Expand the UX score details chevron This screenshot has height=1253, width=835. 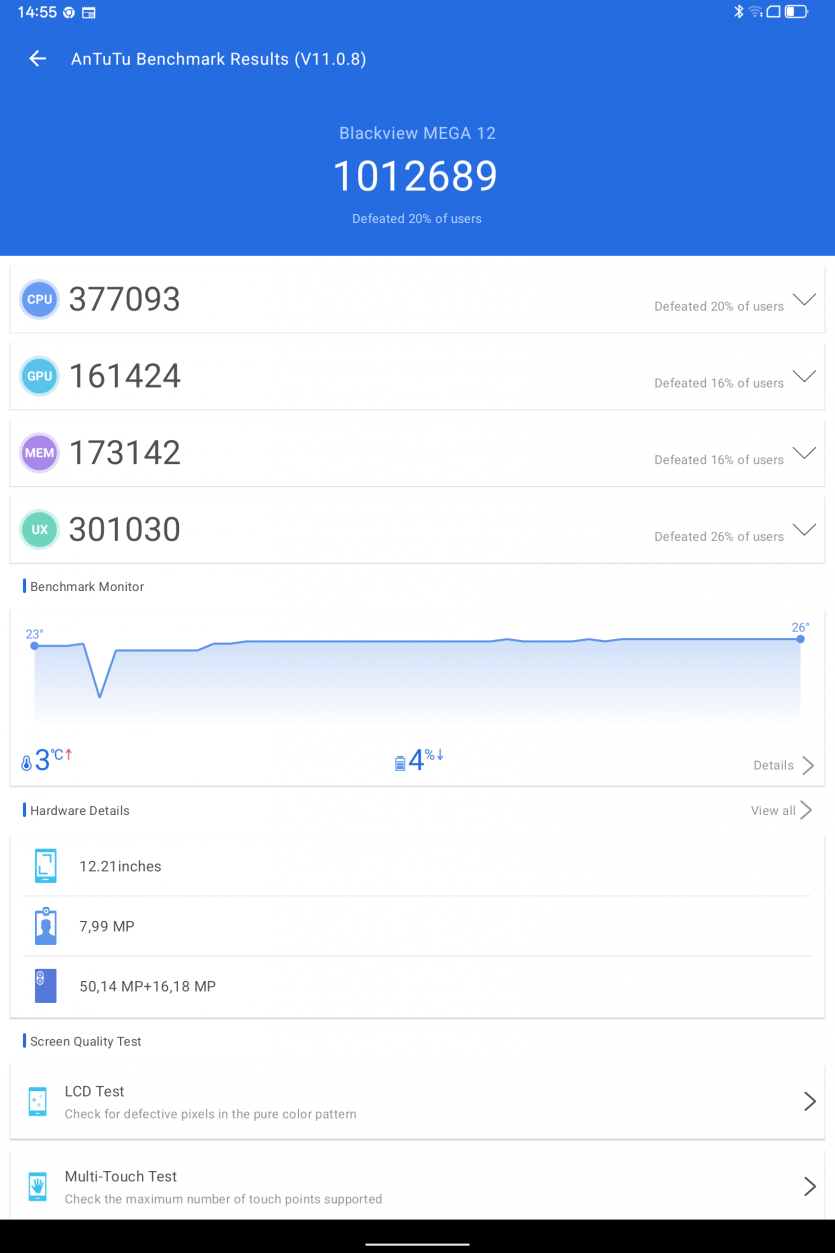coord(803,530)
